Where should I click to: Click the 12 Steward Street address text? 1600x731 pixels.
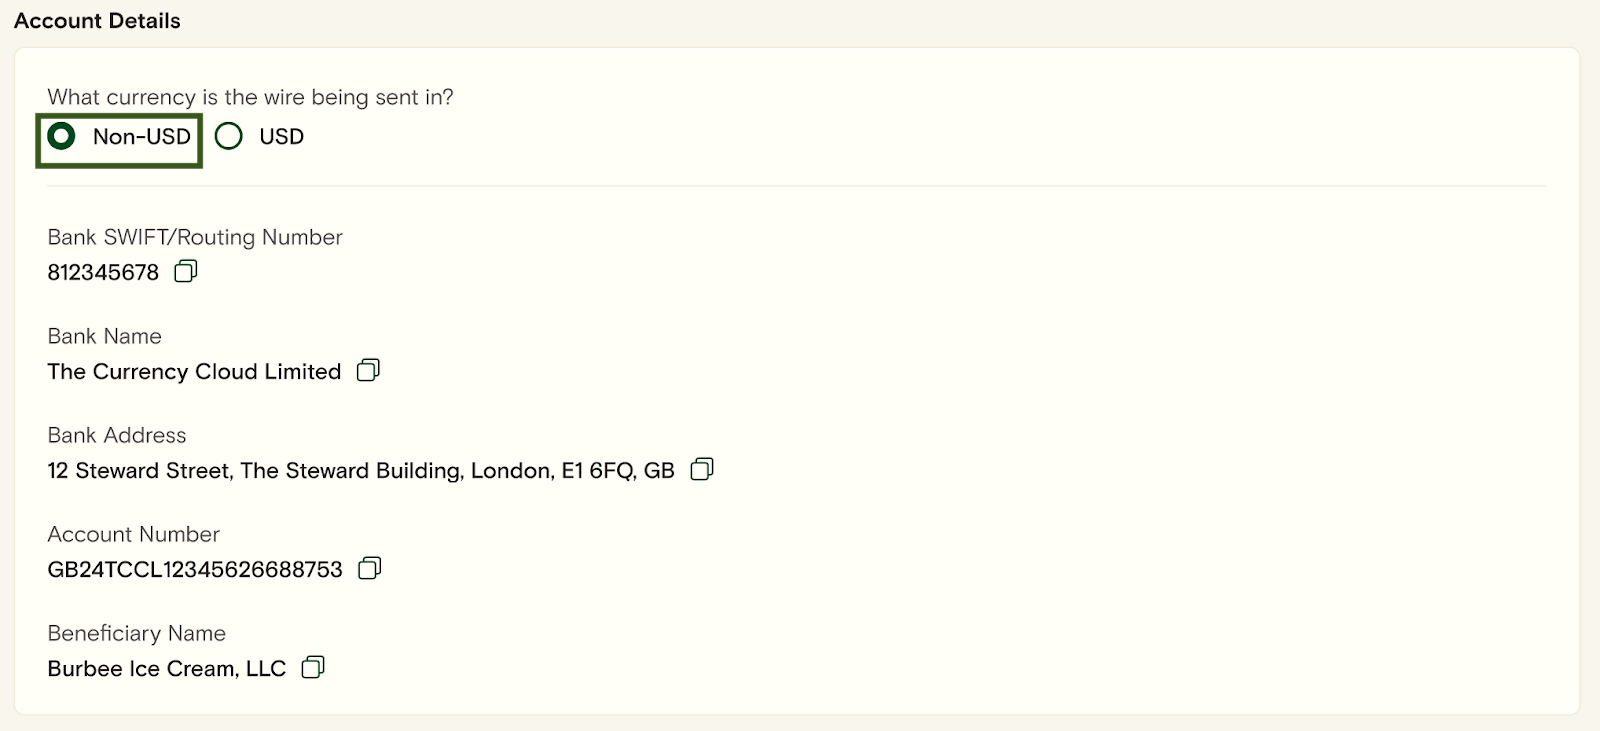pyautogui.click(x=361, y=470)
